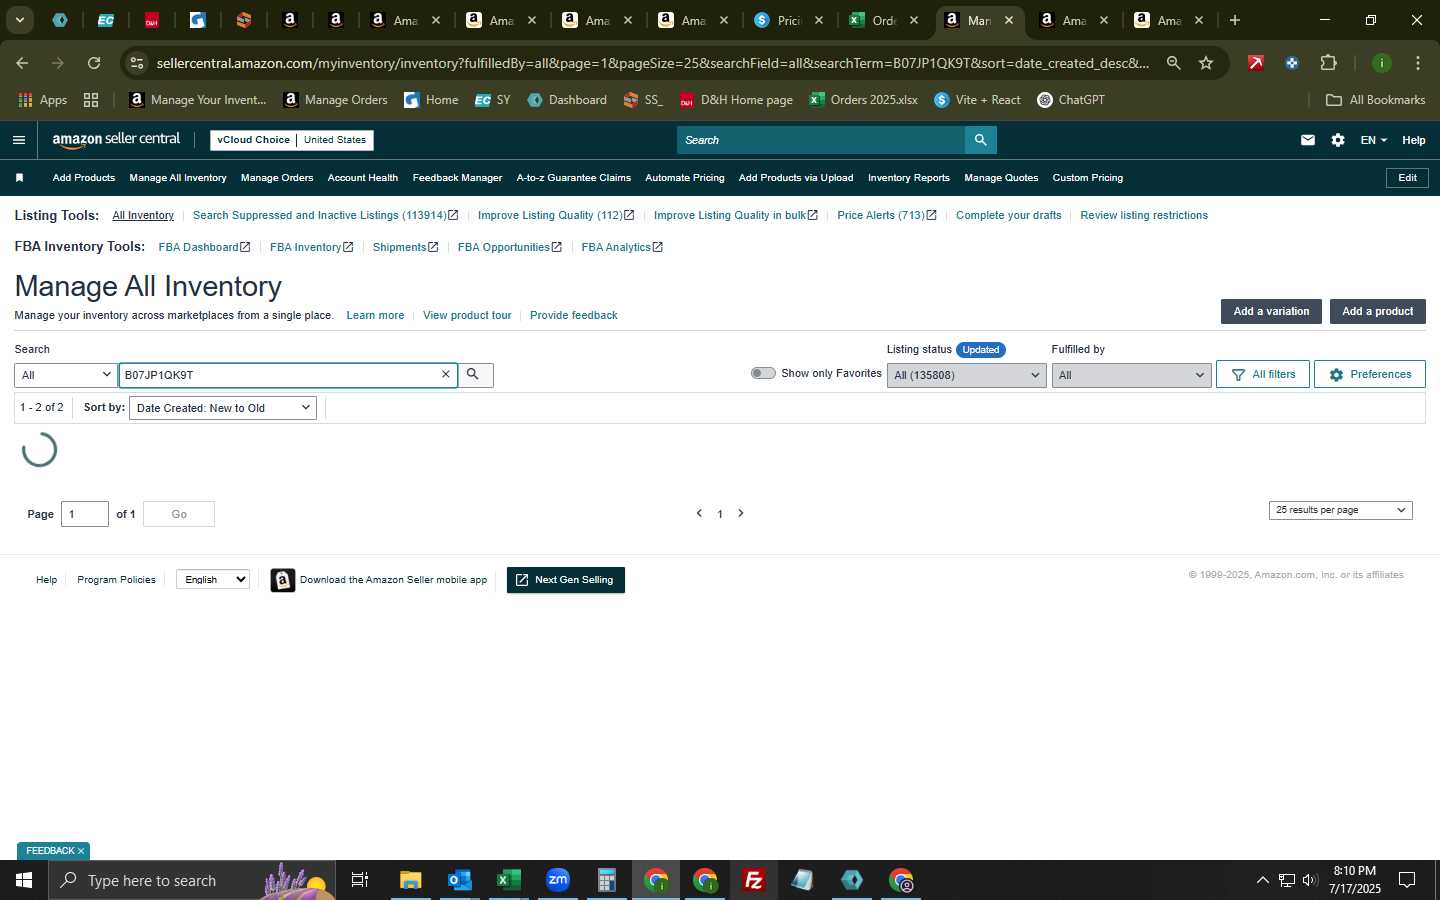
Task: Open the Listing status All (135808) dropdown
Action: point(966,375)
